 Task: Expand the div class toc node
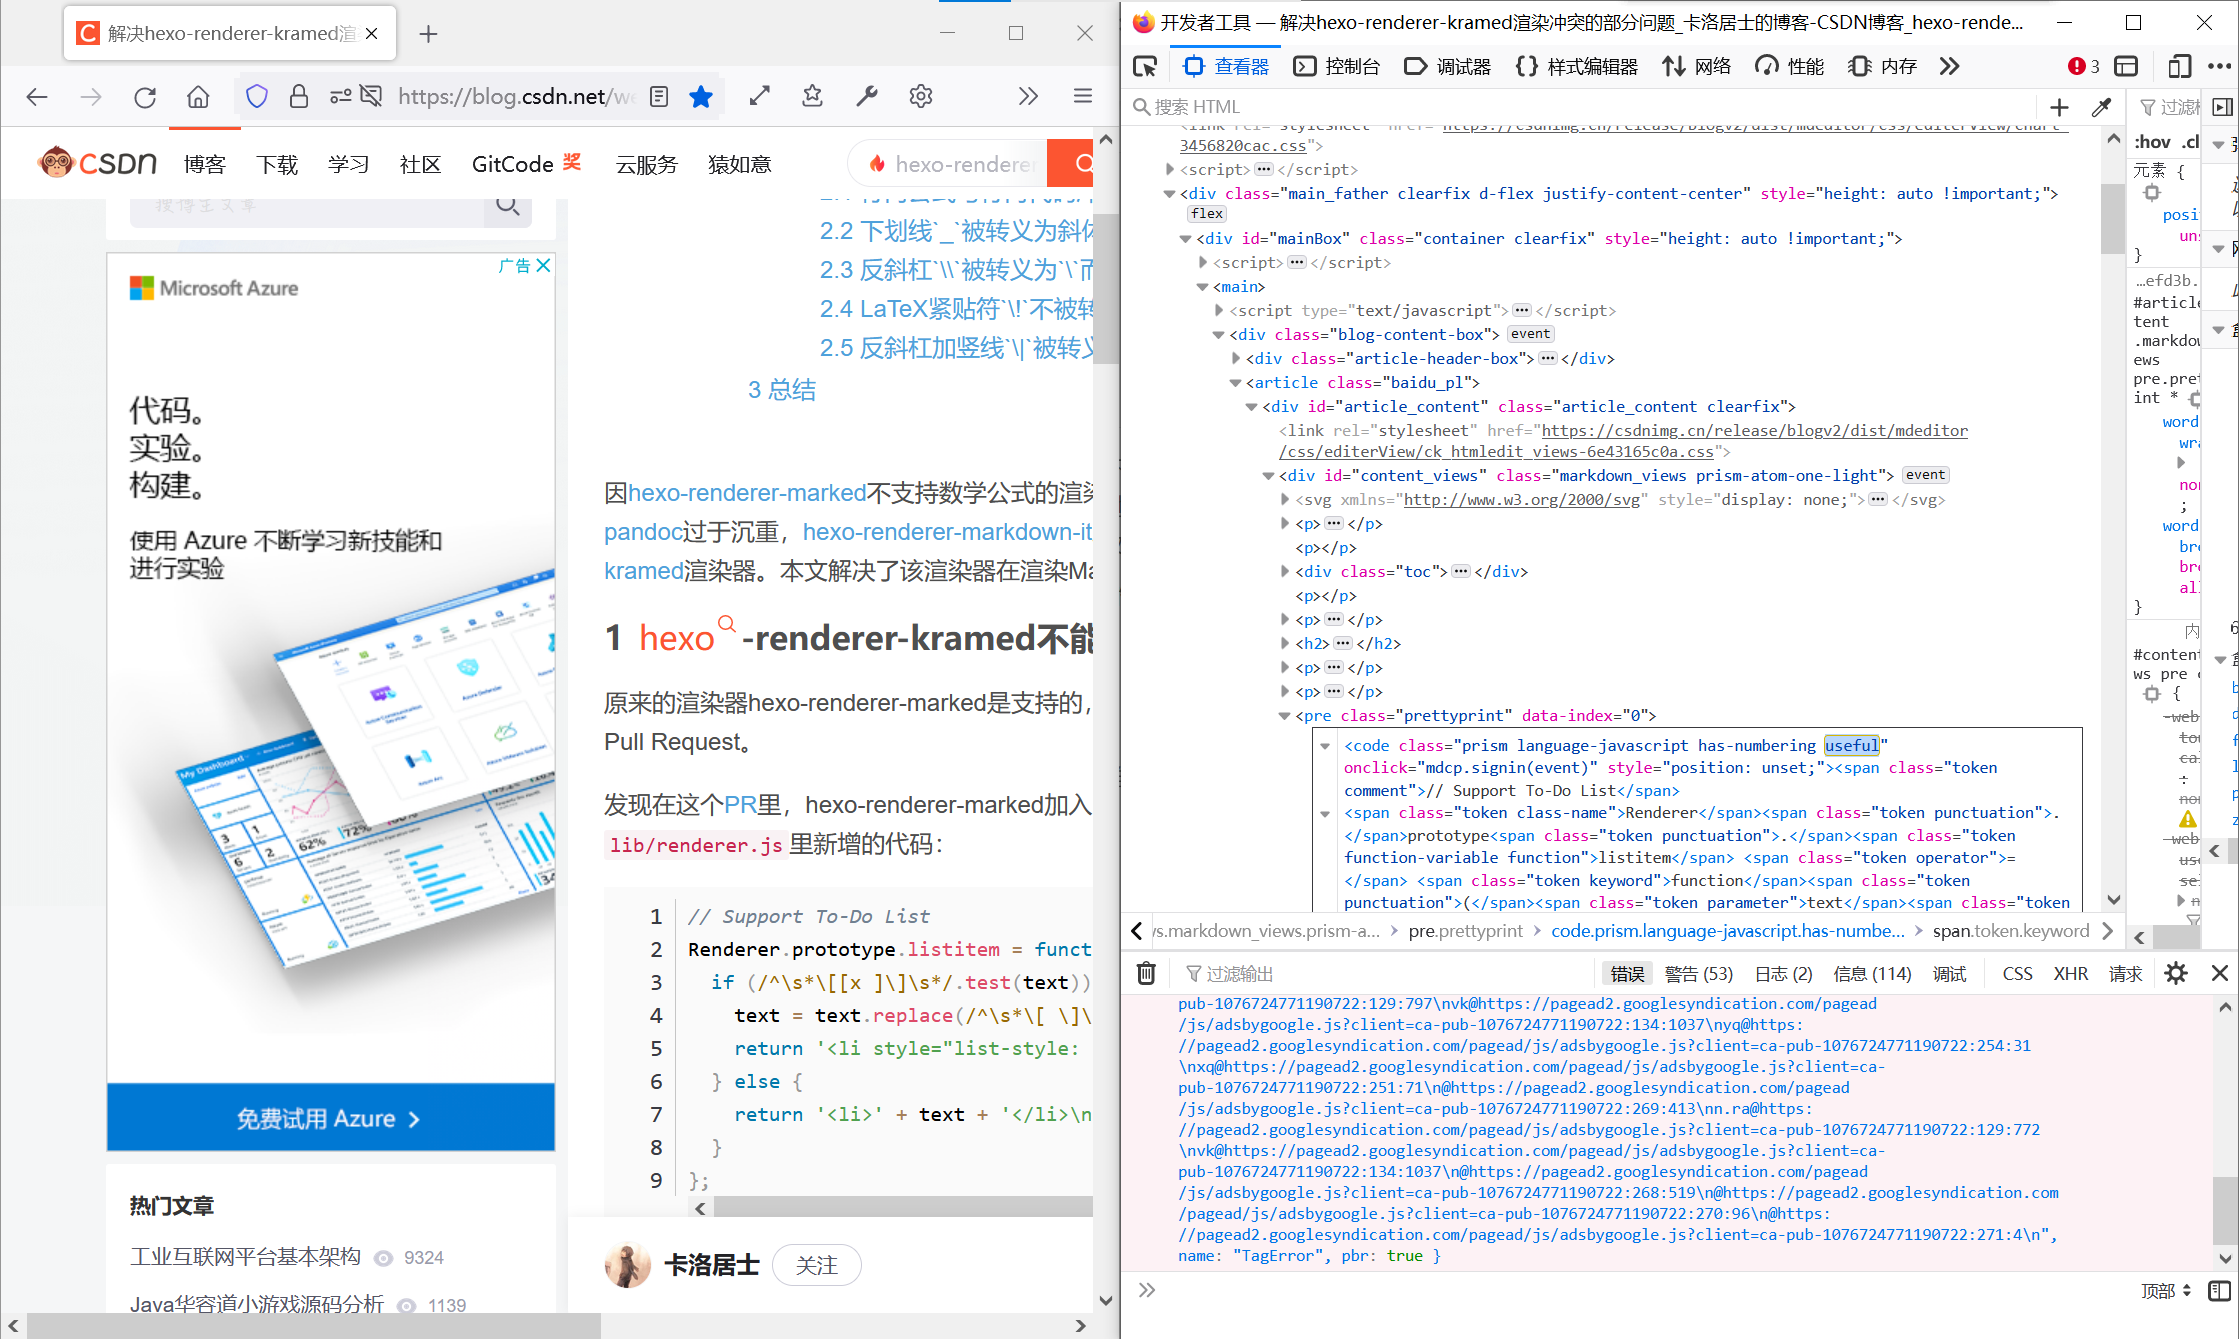coord(1286,572)
